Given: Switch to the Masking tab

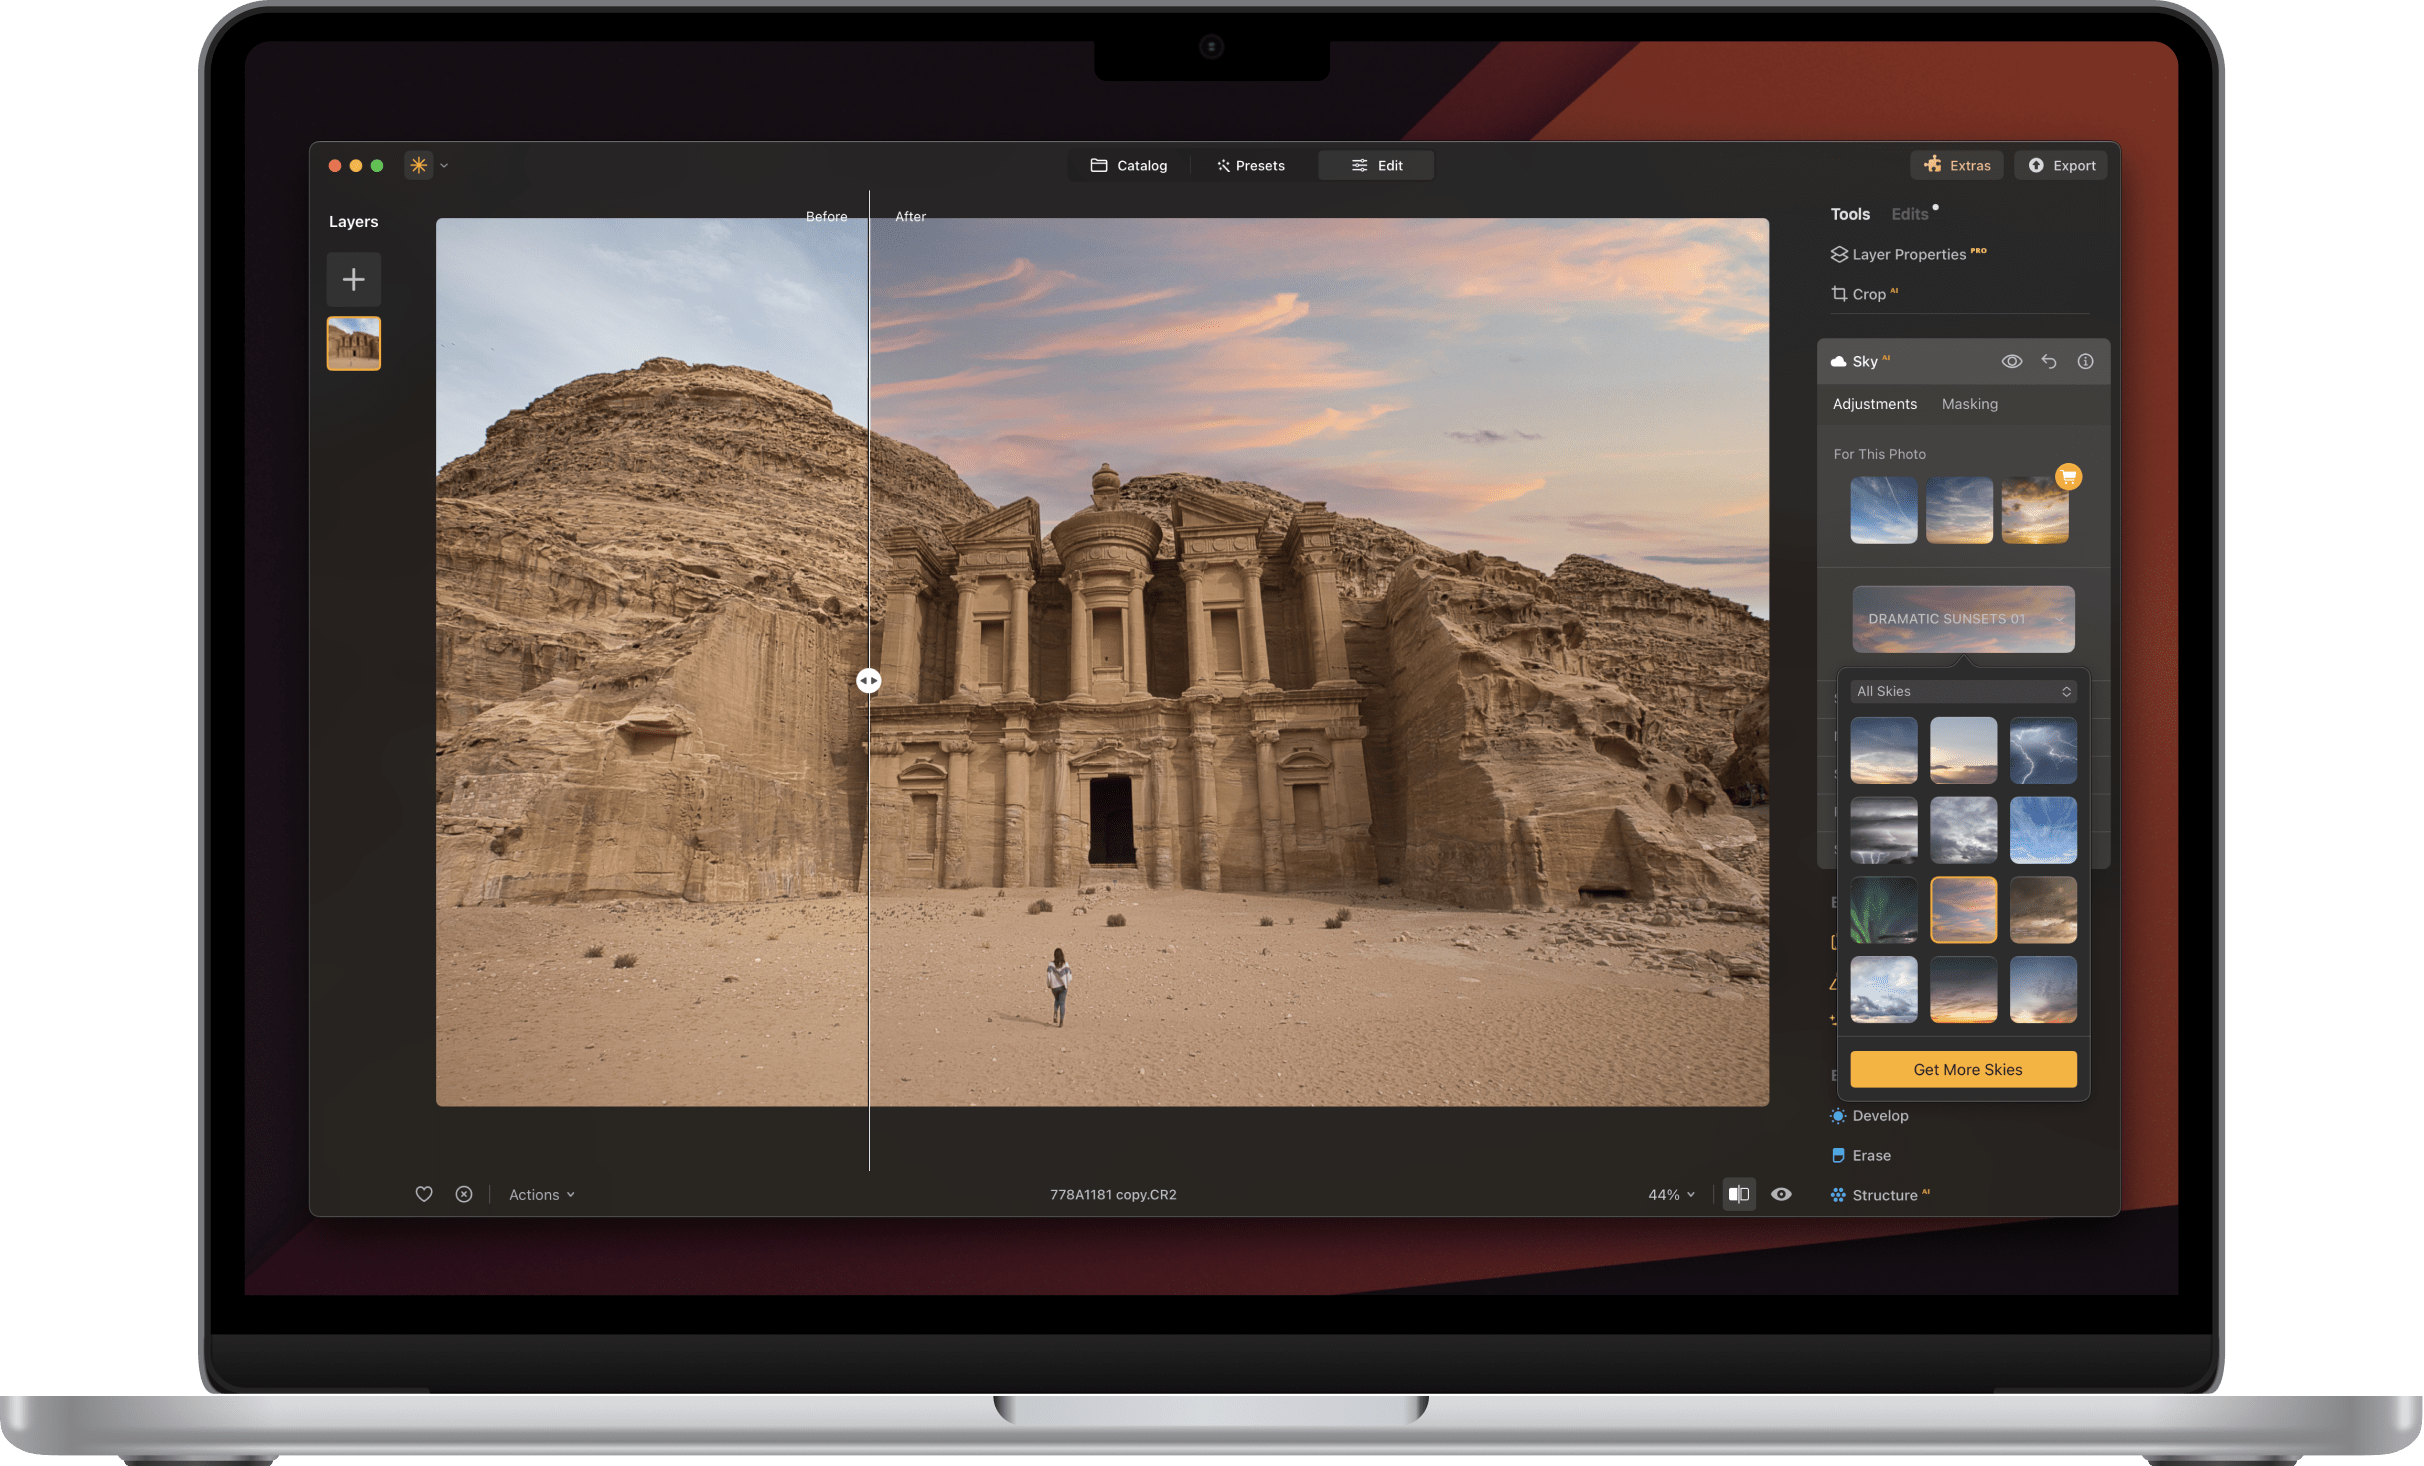Looking at the screenshot, I should click(x=1969, y=404).
